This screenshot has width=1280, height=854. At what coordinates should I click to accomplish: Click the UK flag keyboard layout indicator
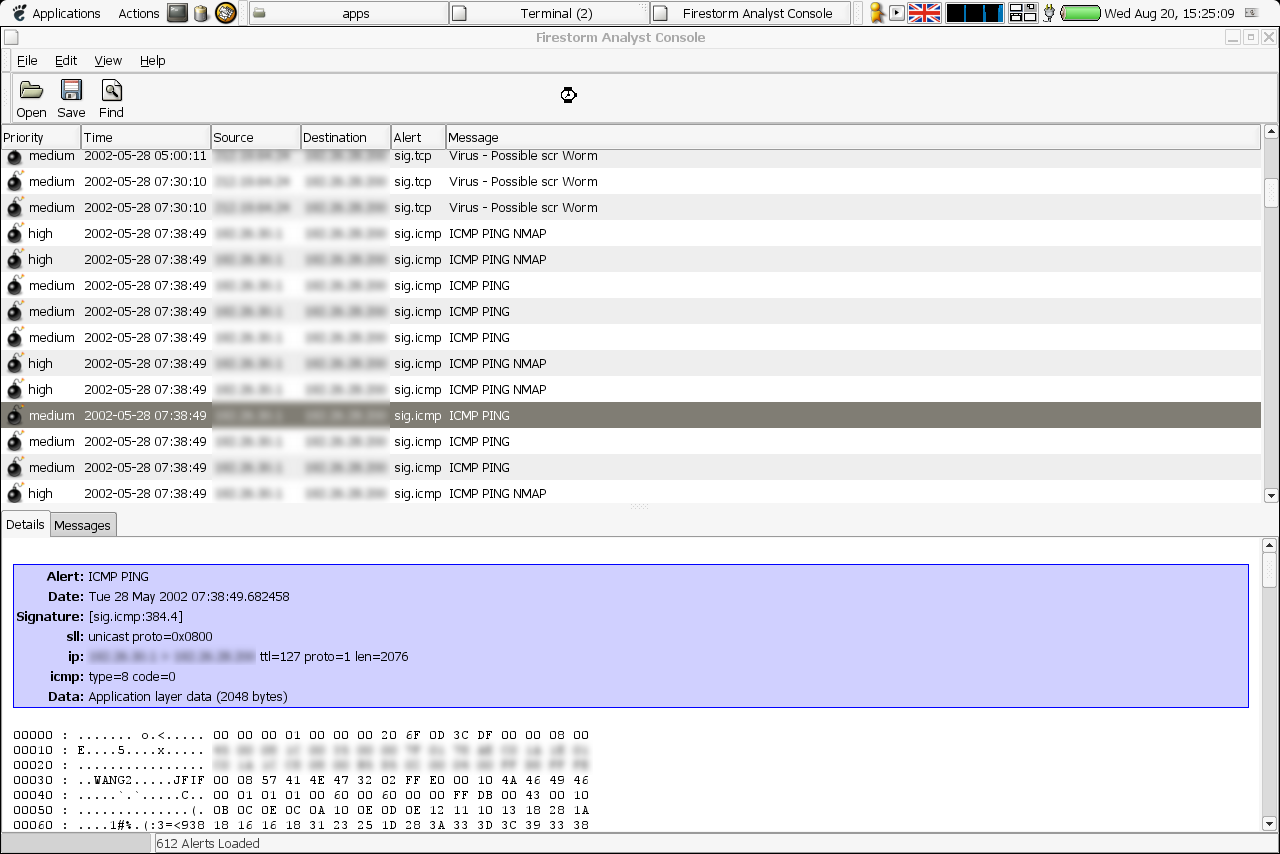point(924,13)
